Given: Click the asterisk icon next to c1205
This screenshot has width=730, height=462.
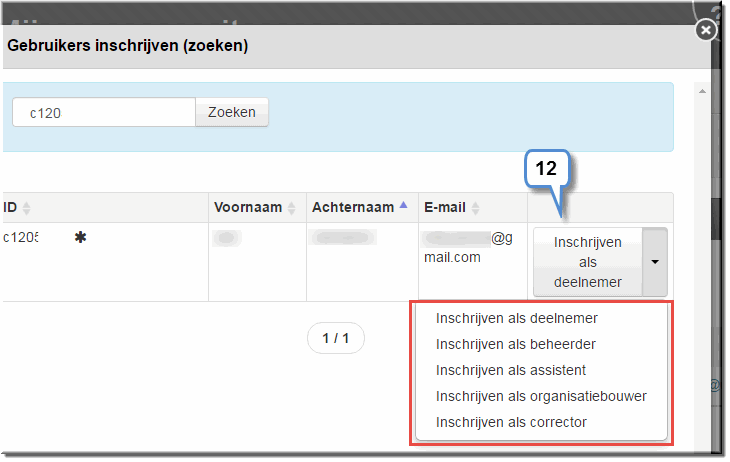Looking at the screenshot, I should (81, 238).
